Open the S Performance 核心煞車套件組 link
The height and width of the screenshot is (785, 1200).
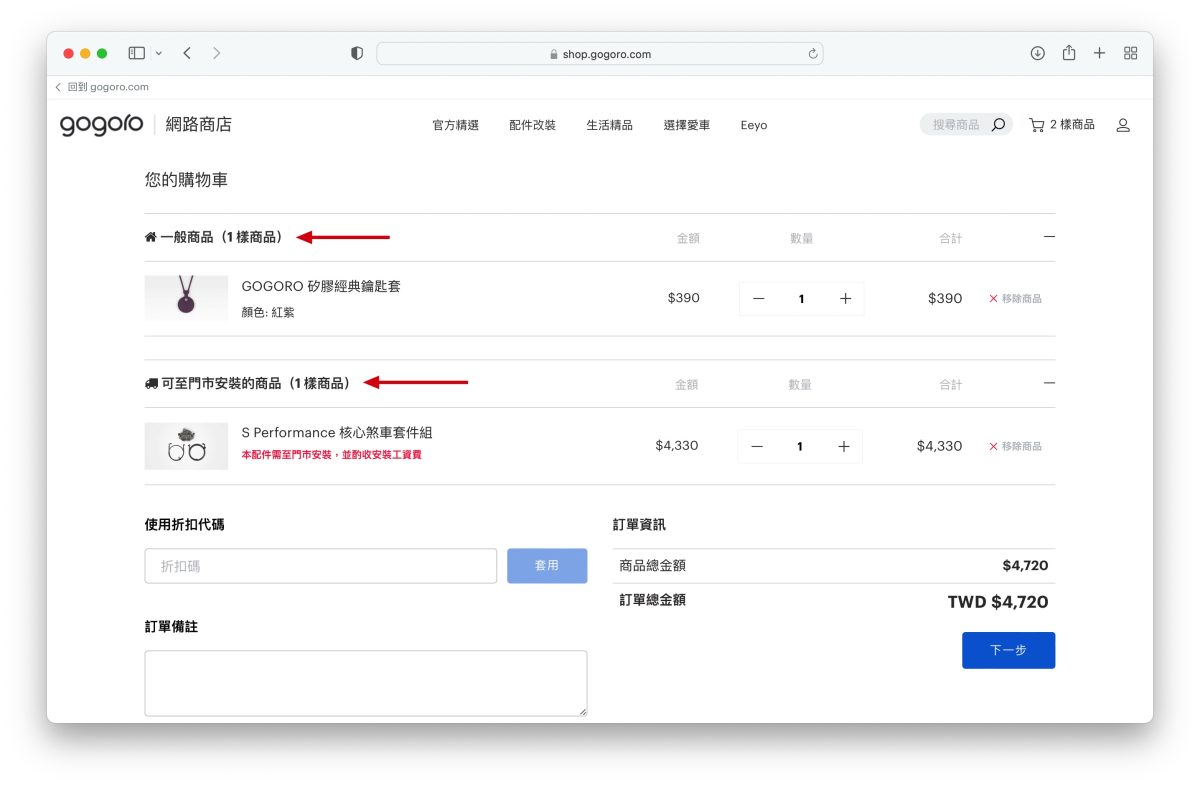[x=337, y=432]
